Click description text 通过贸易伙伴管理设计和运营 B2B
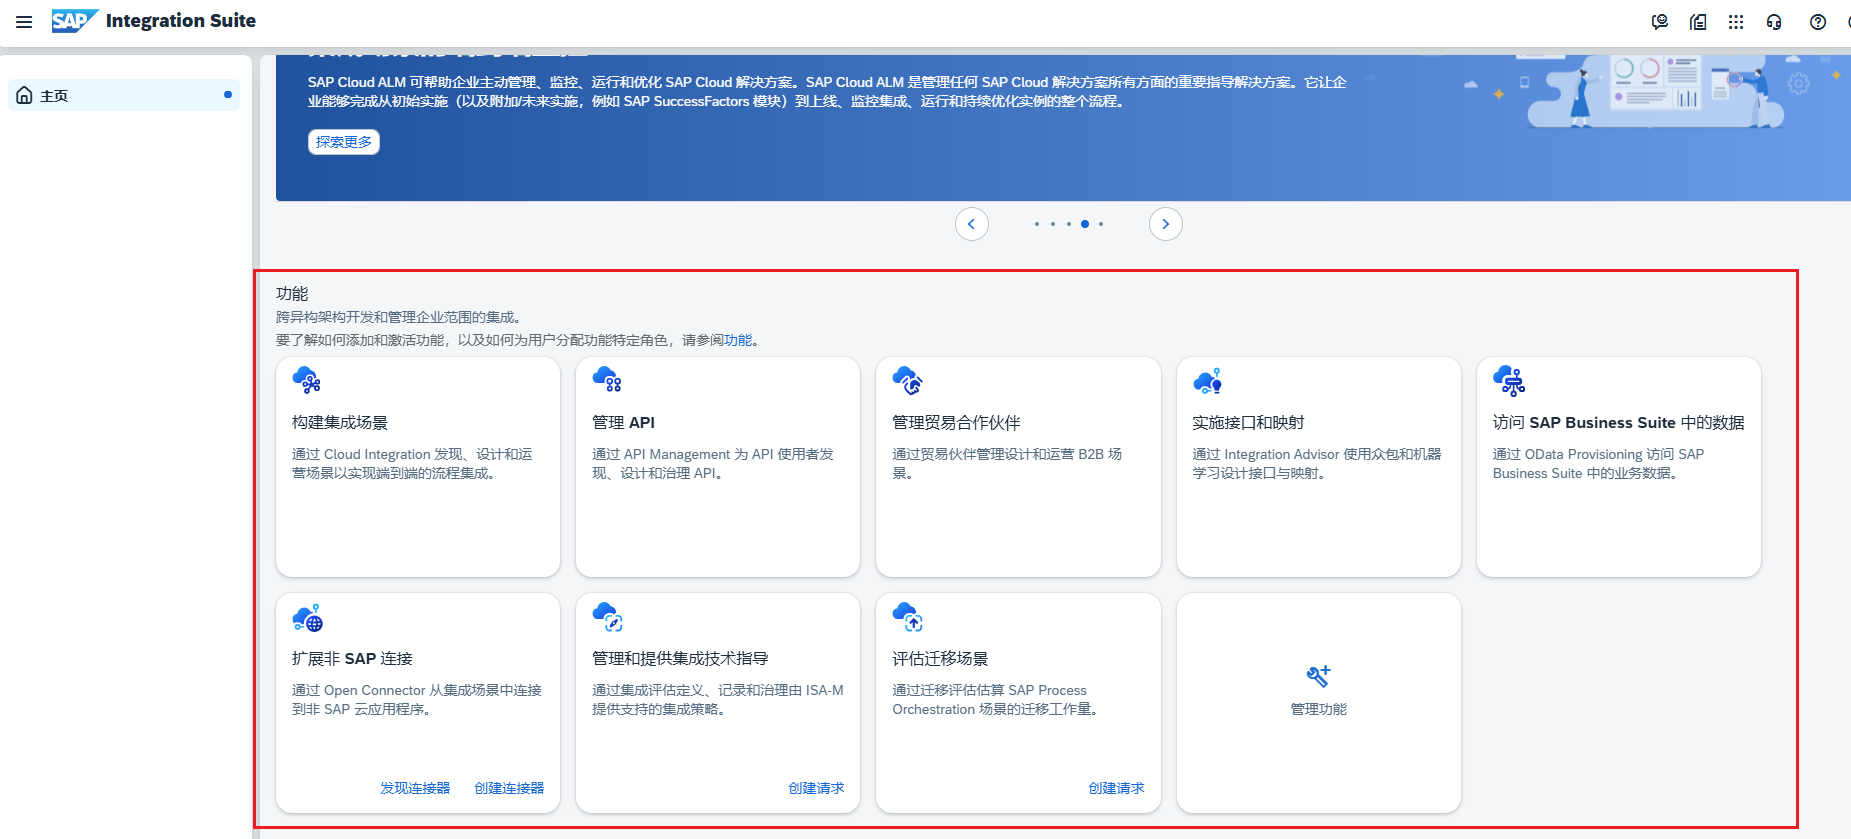The height and width of the screenshot is (839, 1851). [1007, 464]
